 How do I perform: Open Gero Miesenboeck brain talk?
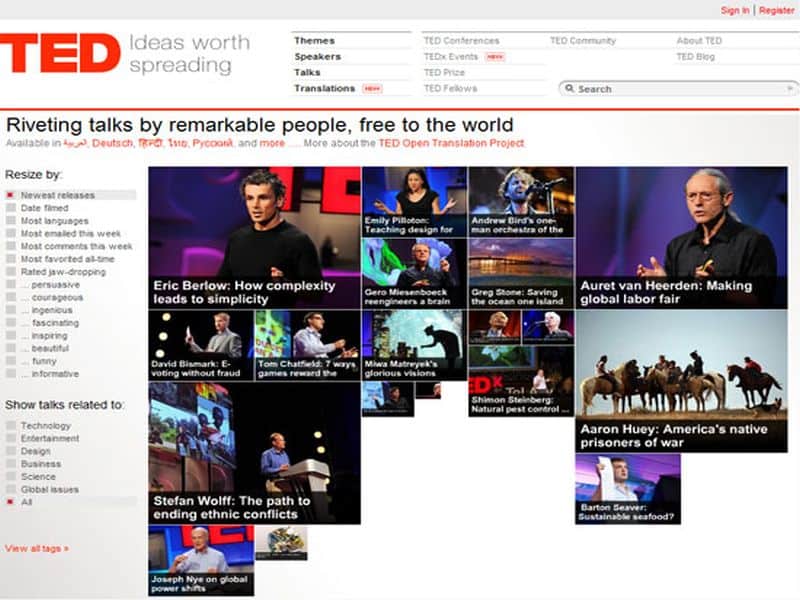click(414, 273)
